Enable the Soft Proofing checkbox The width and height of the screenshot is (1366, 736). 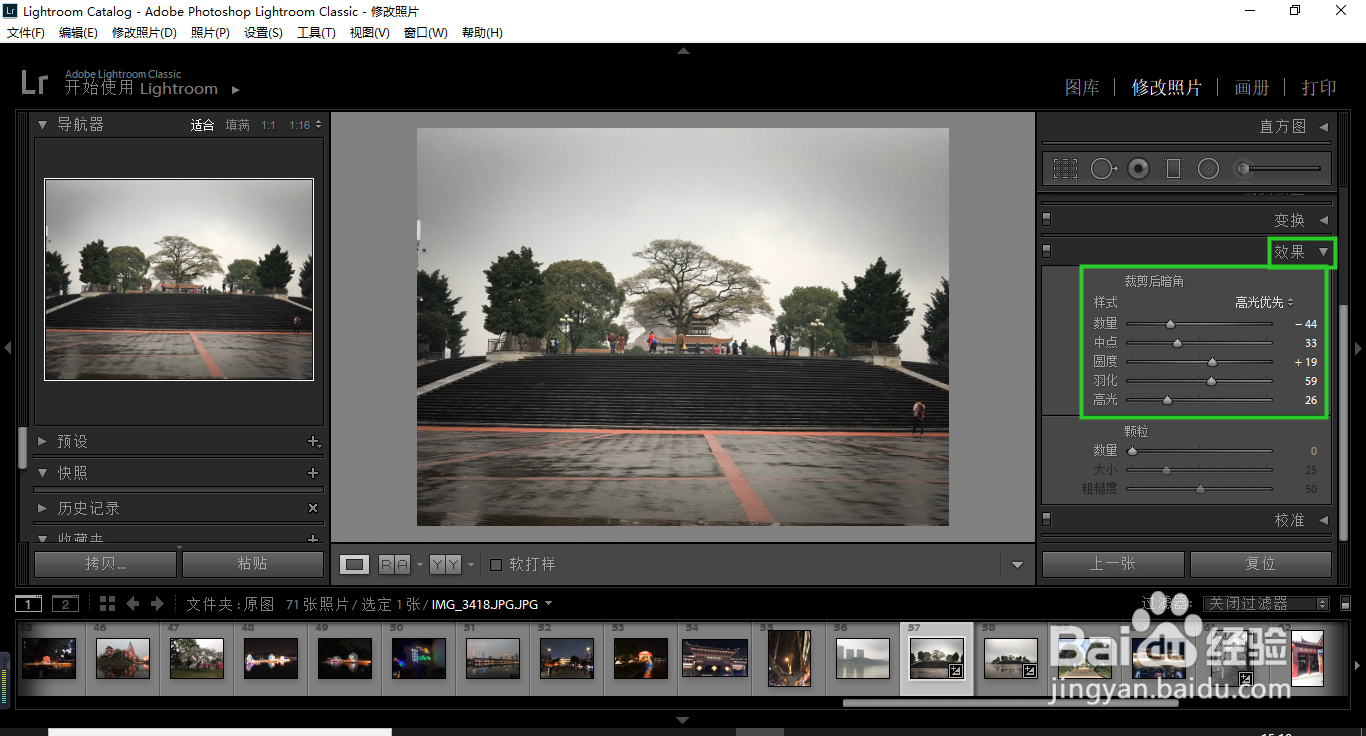pos(496,565)
